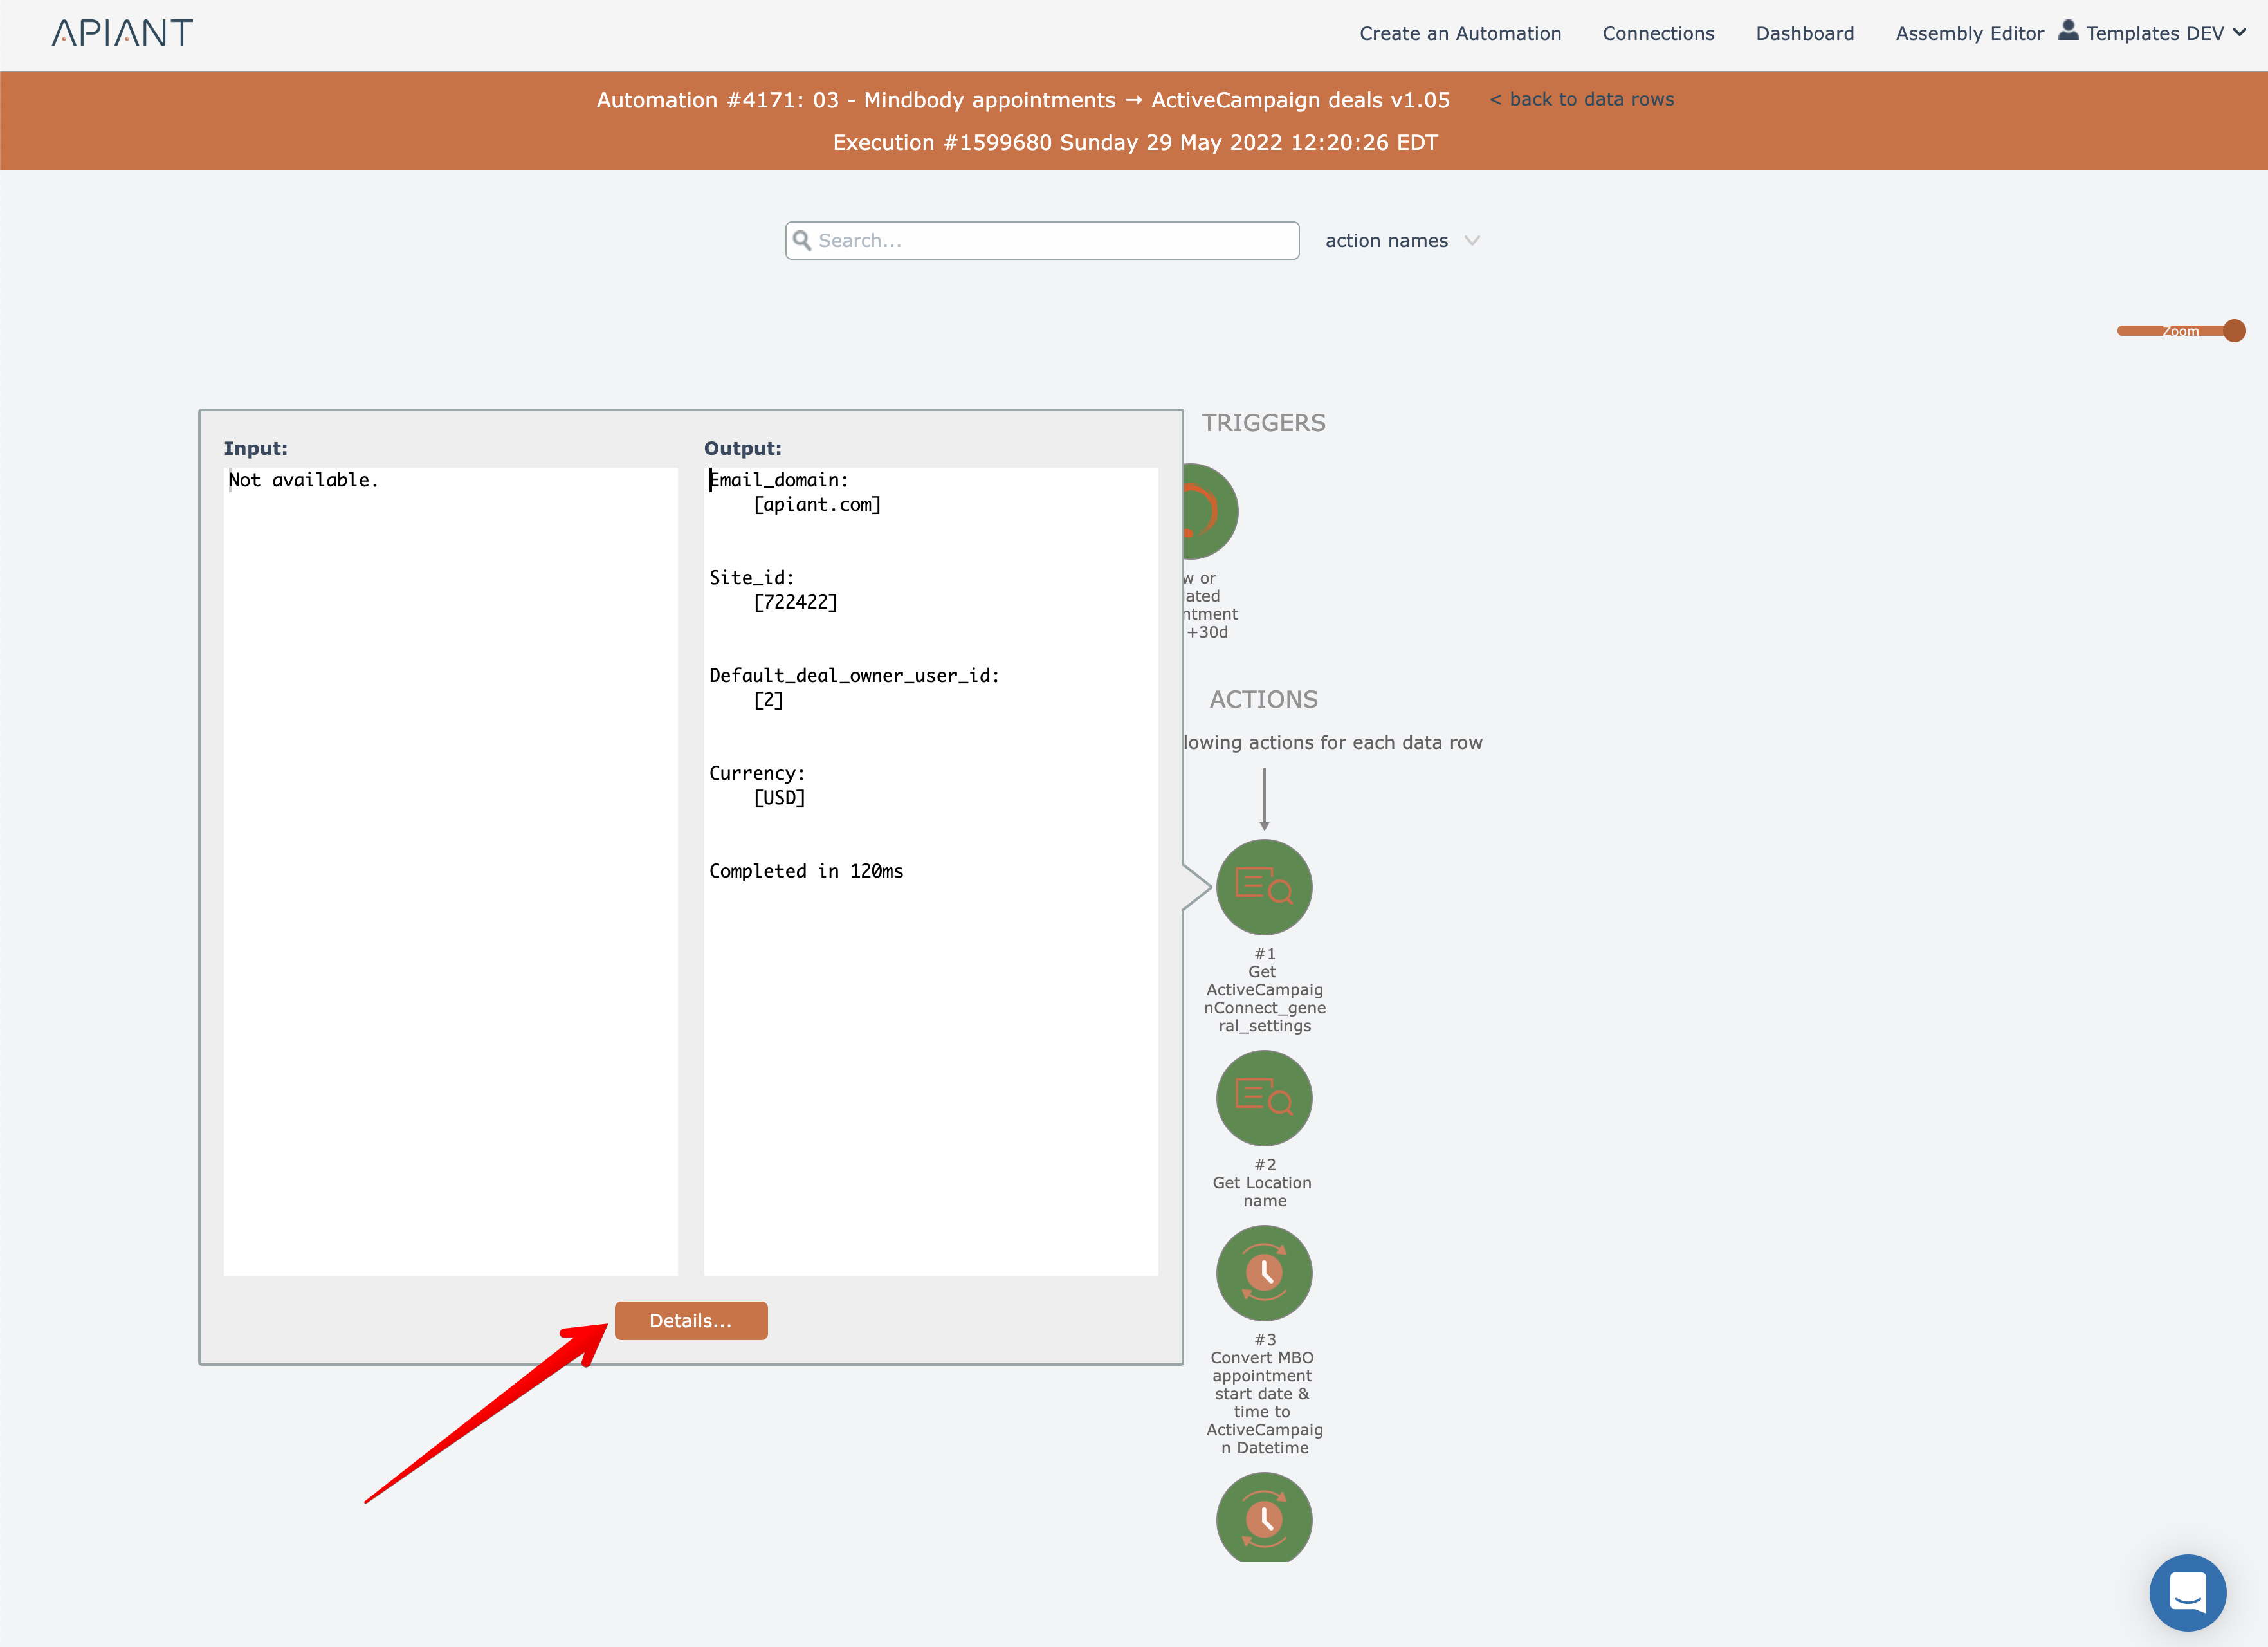Open the chat support bubble icon

coord(2187,1592)
